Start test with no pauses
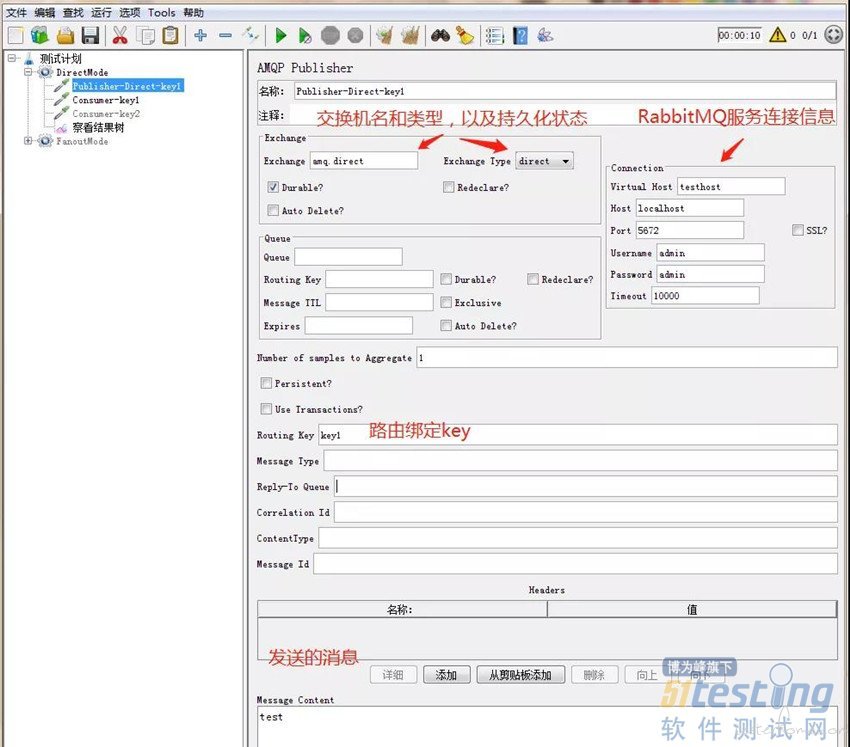Screen dimensions: 850x747 pyautogui.click(x=305, y=36)
